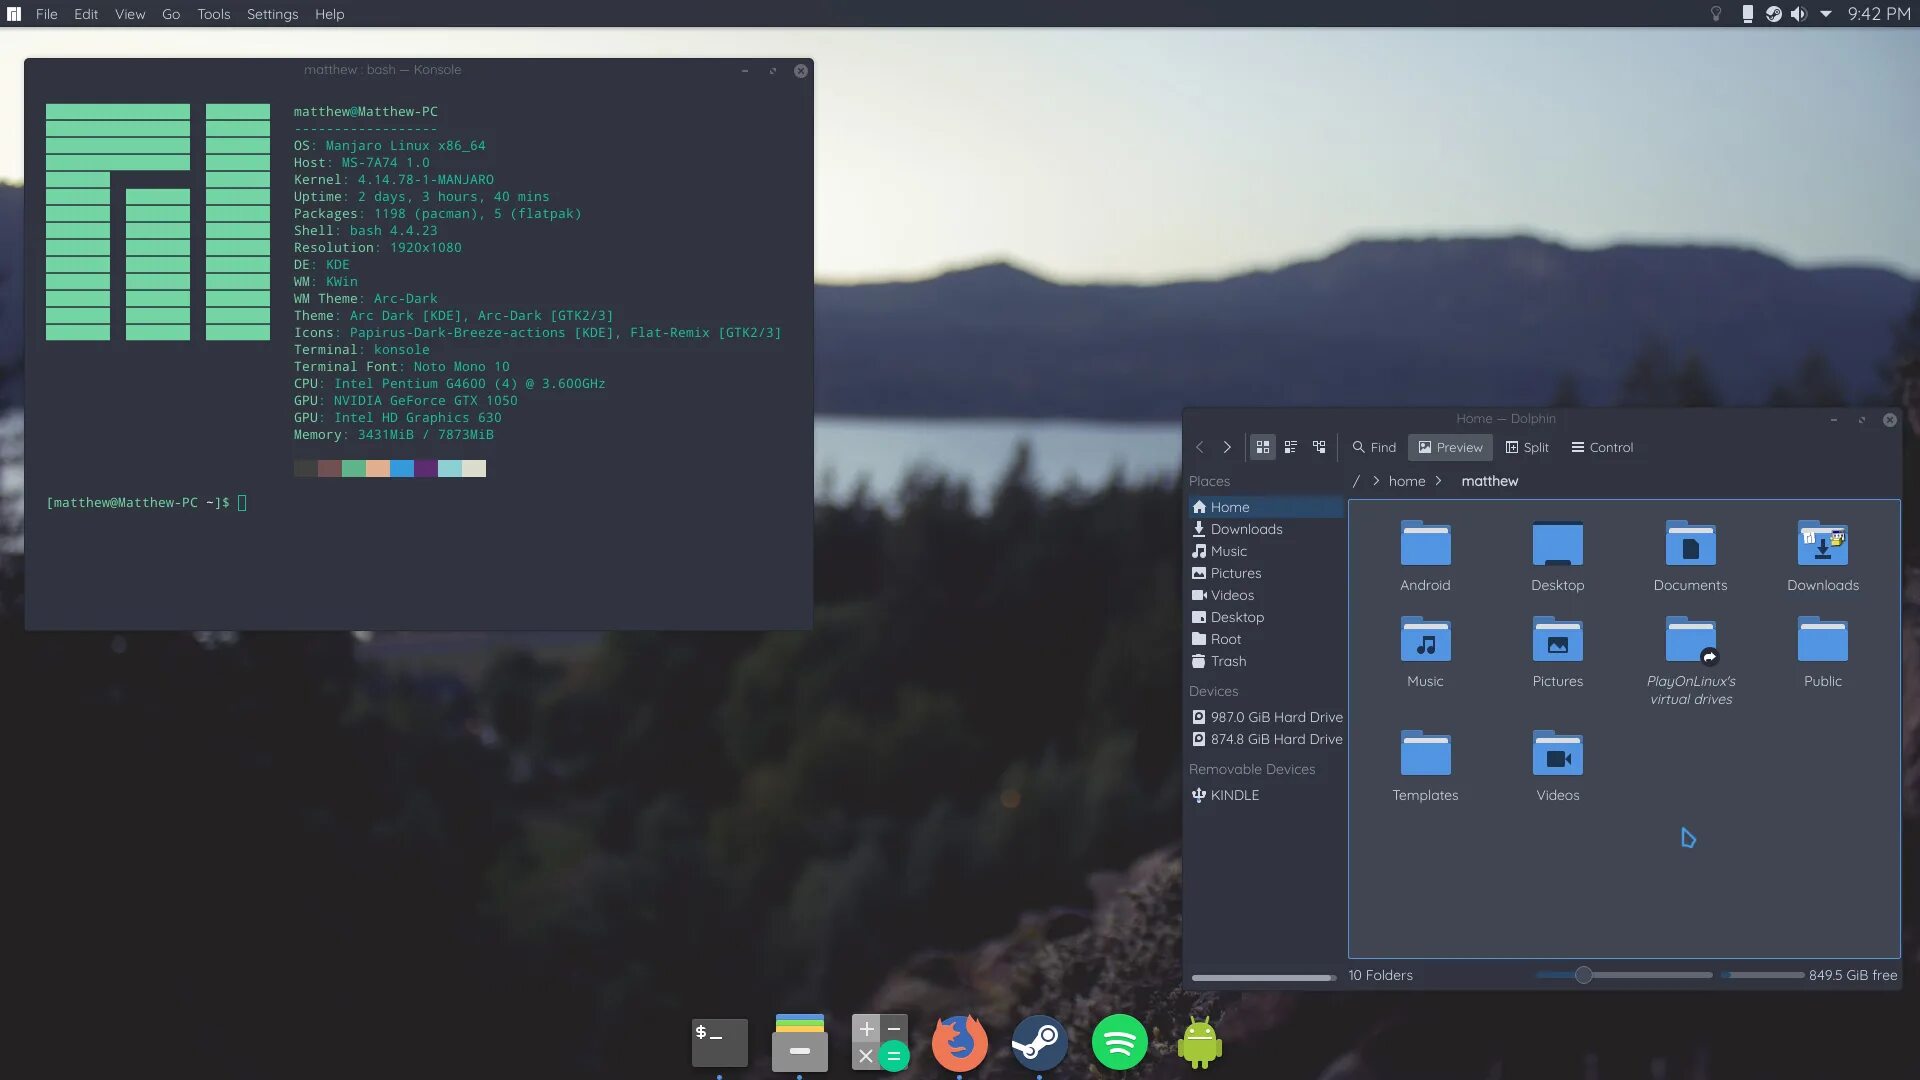1920x1080 pixels.
Task: Select Downloads in the Places sidebar
Action: point(1246,529)
